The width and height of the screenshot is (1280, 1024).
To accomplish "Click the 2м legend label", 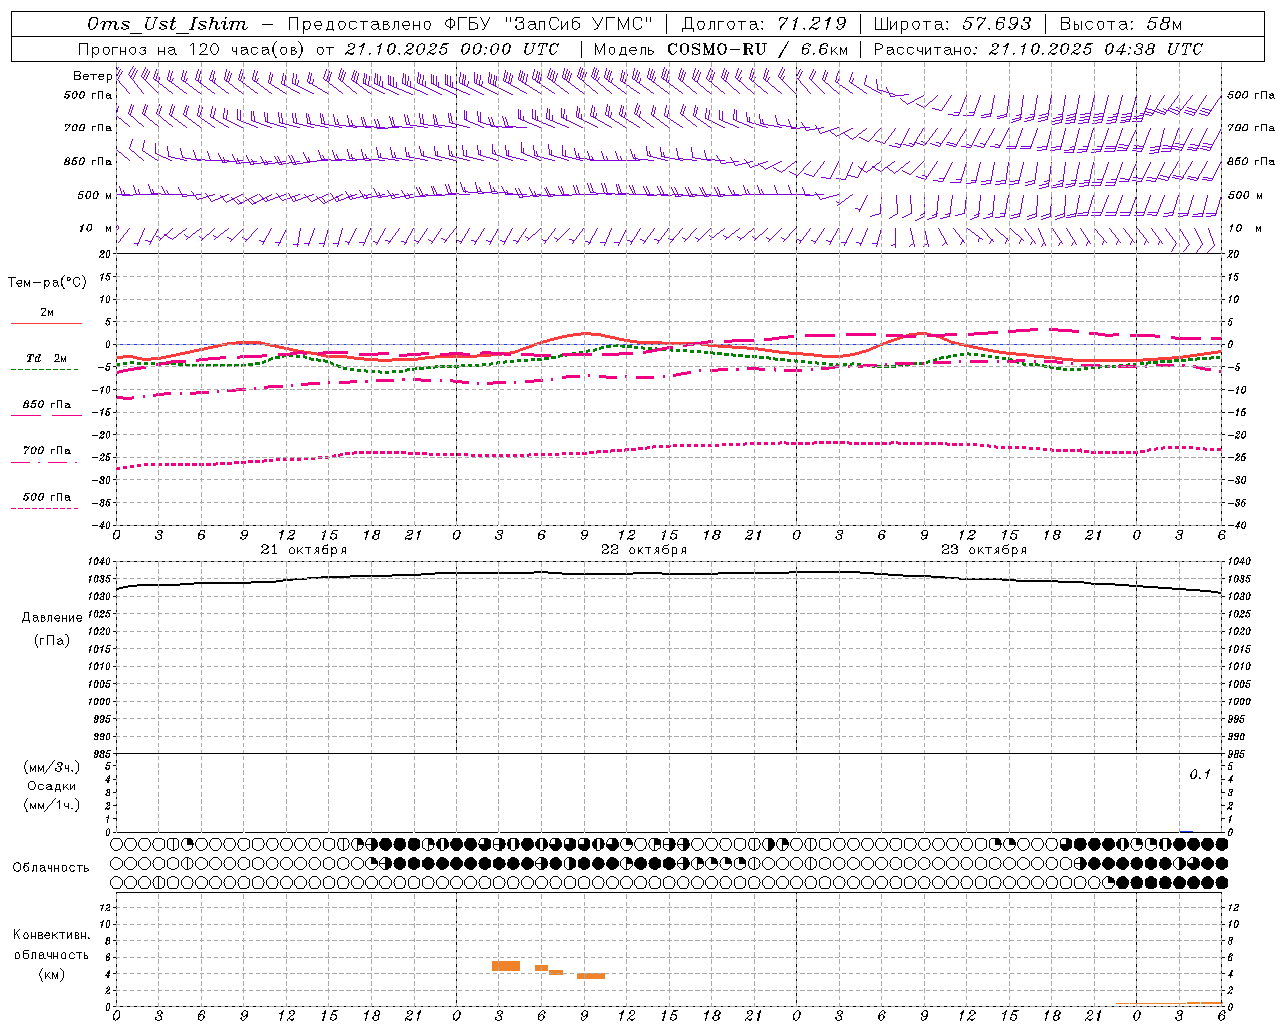I will pos(47,313).
